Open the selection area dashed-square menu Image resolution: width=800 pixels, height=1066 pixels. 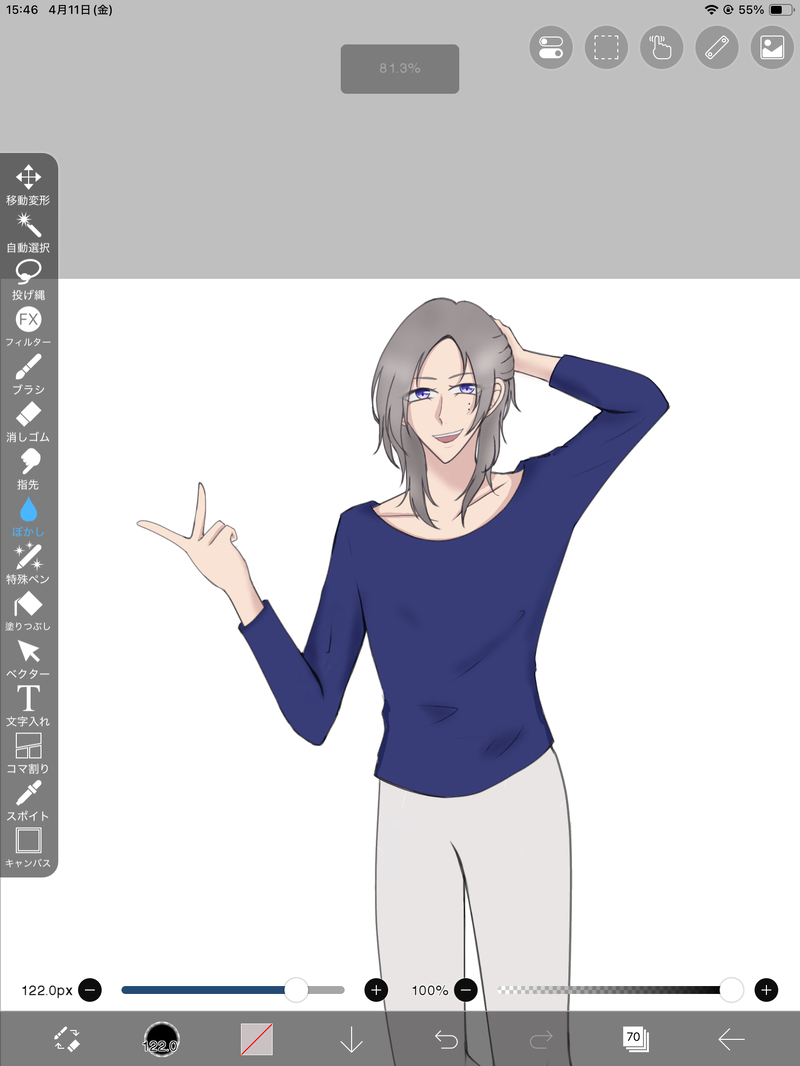pyautogui.click(x=606, y=48)
